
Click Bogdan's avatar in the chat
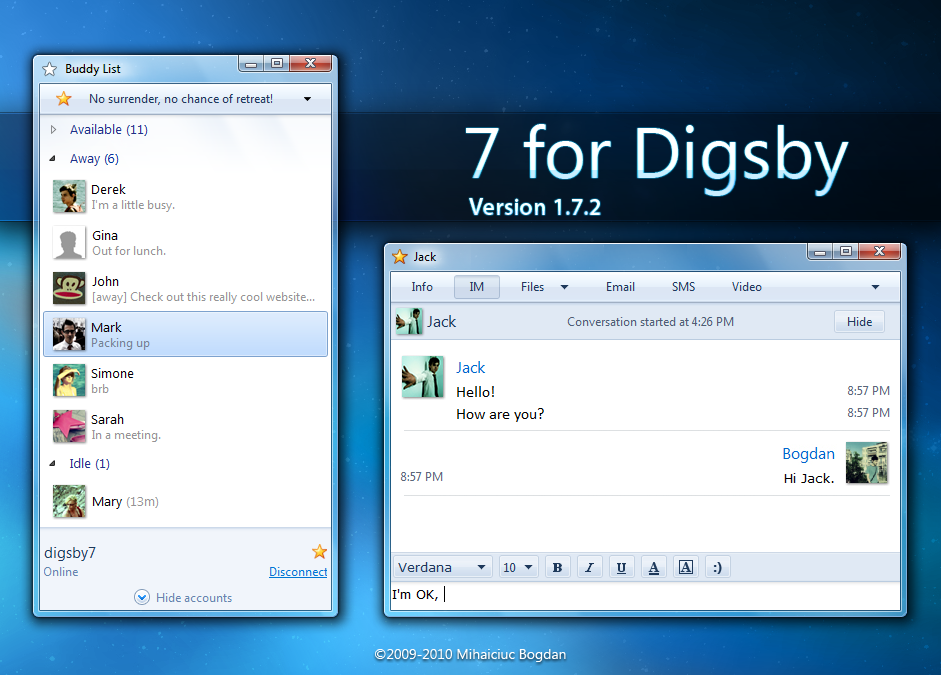[x=867, y=463]
